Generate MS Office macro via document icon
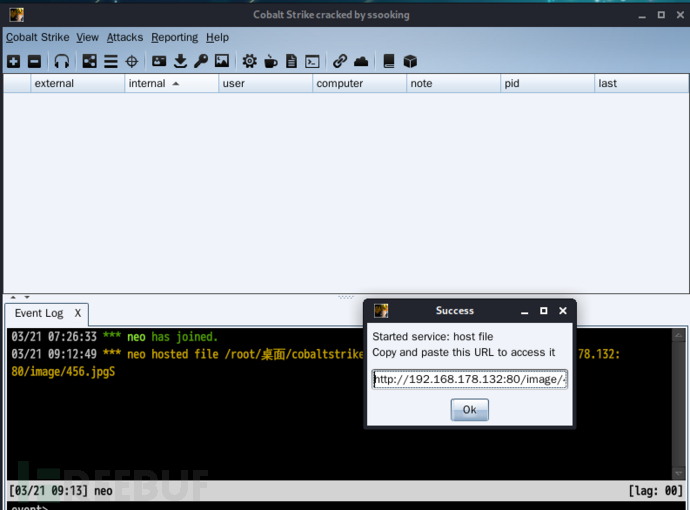 (291, 61)
